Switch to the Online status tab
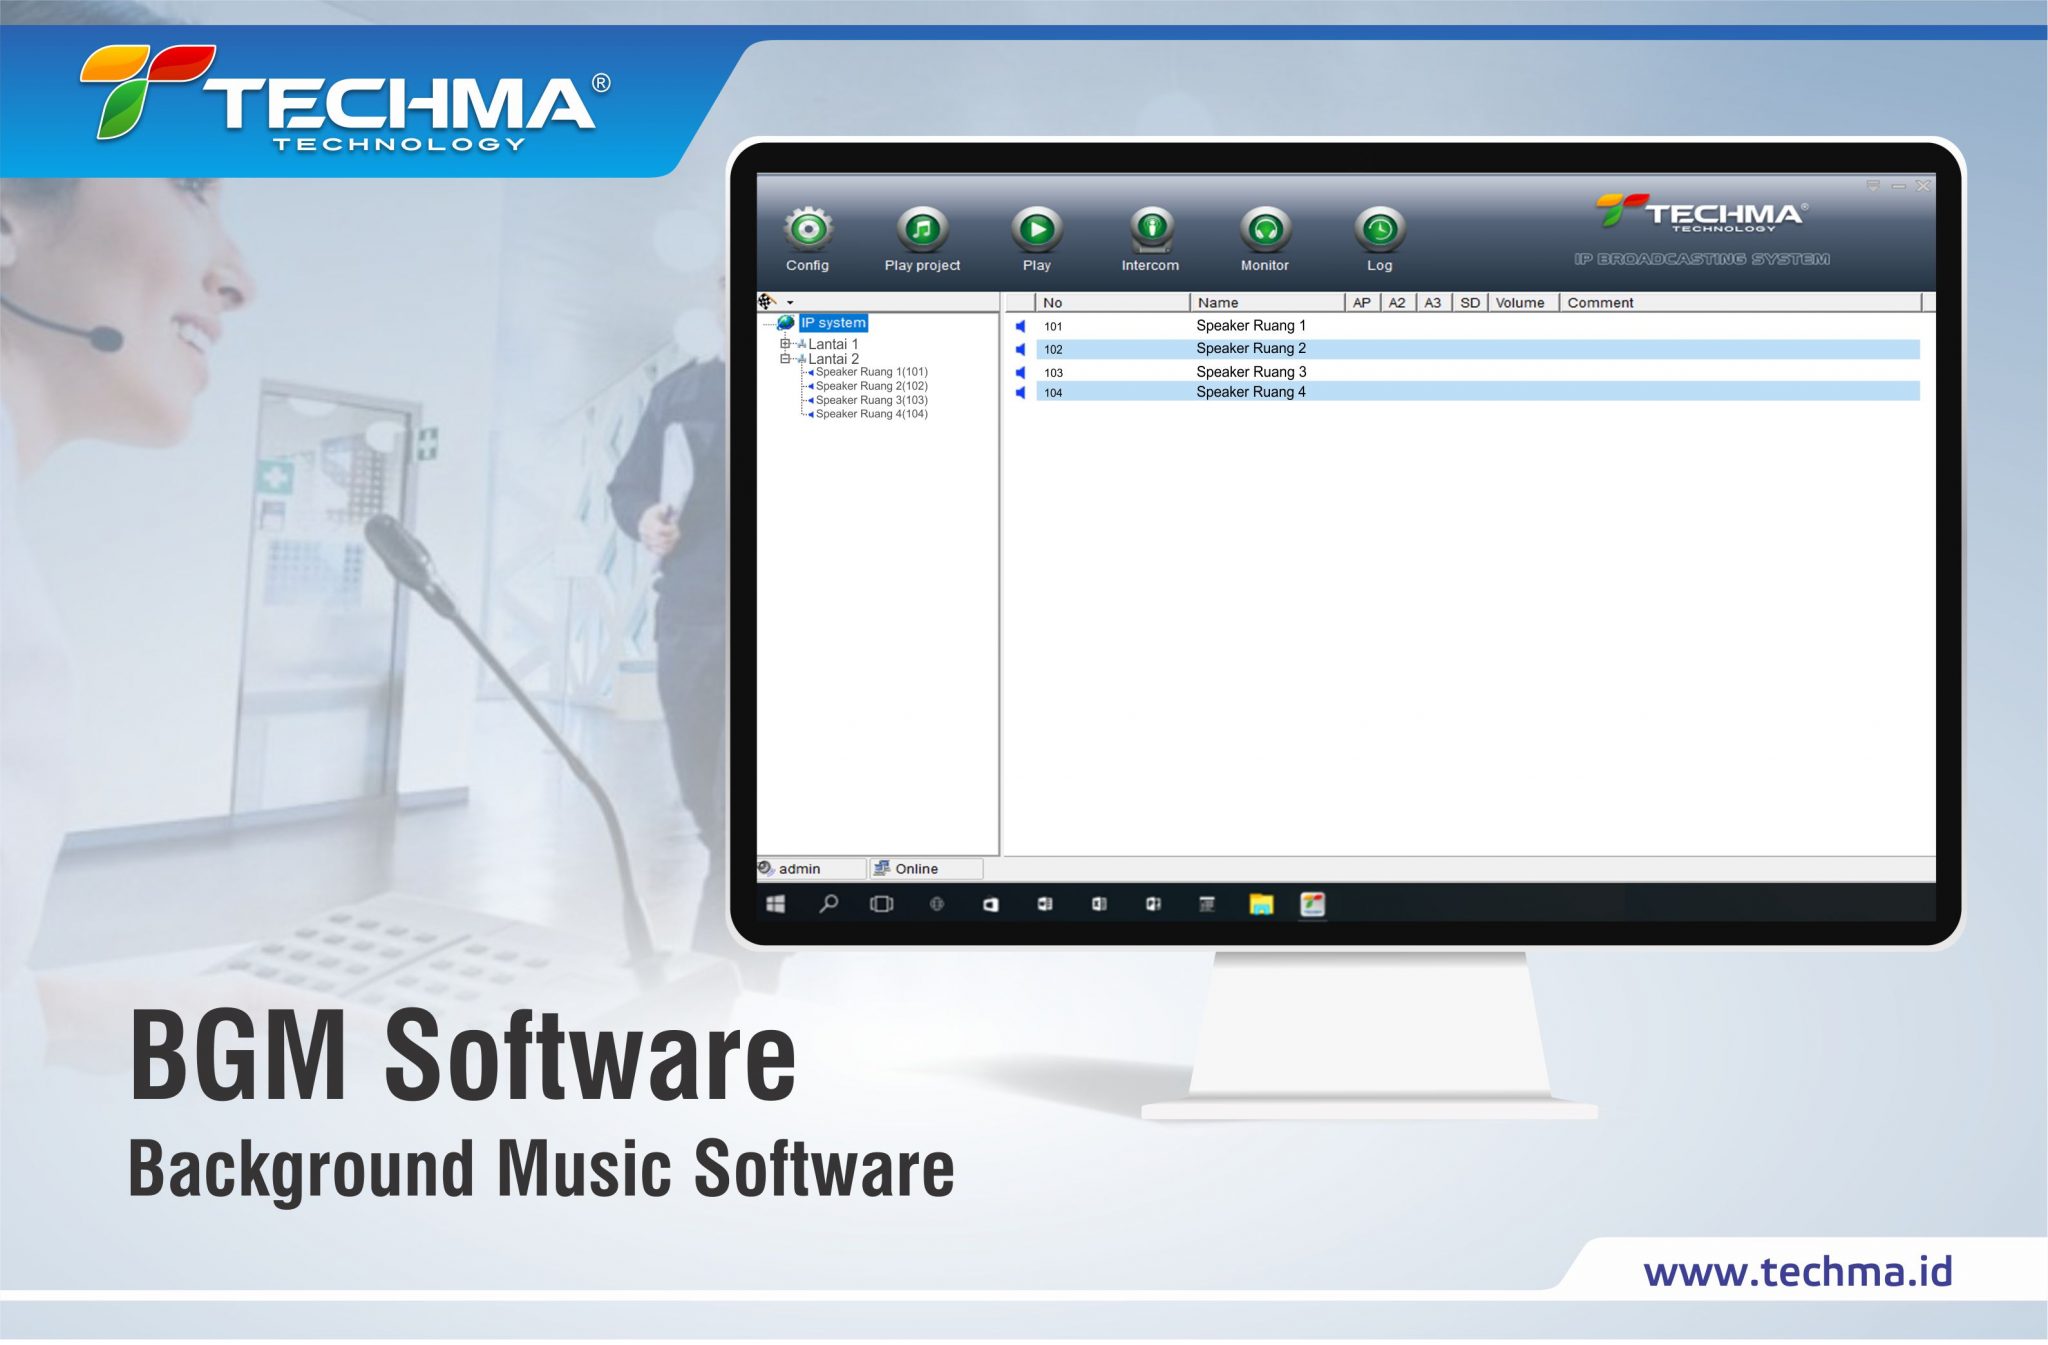This screenshot has height=1345, width=2048. coord(915,868)
